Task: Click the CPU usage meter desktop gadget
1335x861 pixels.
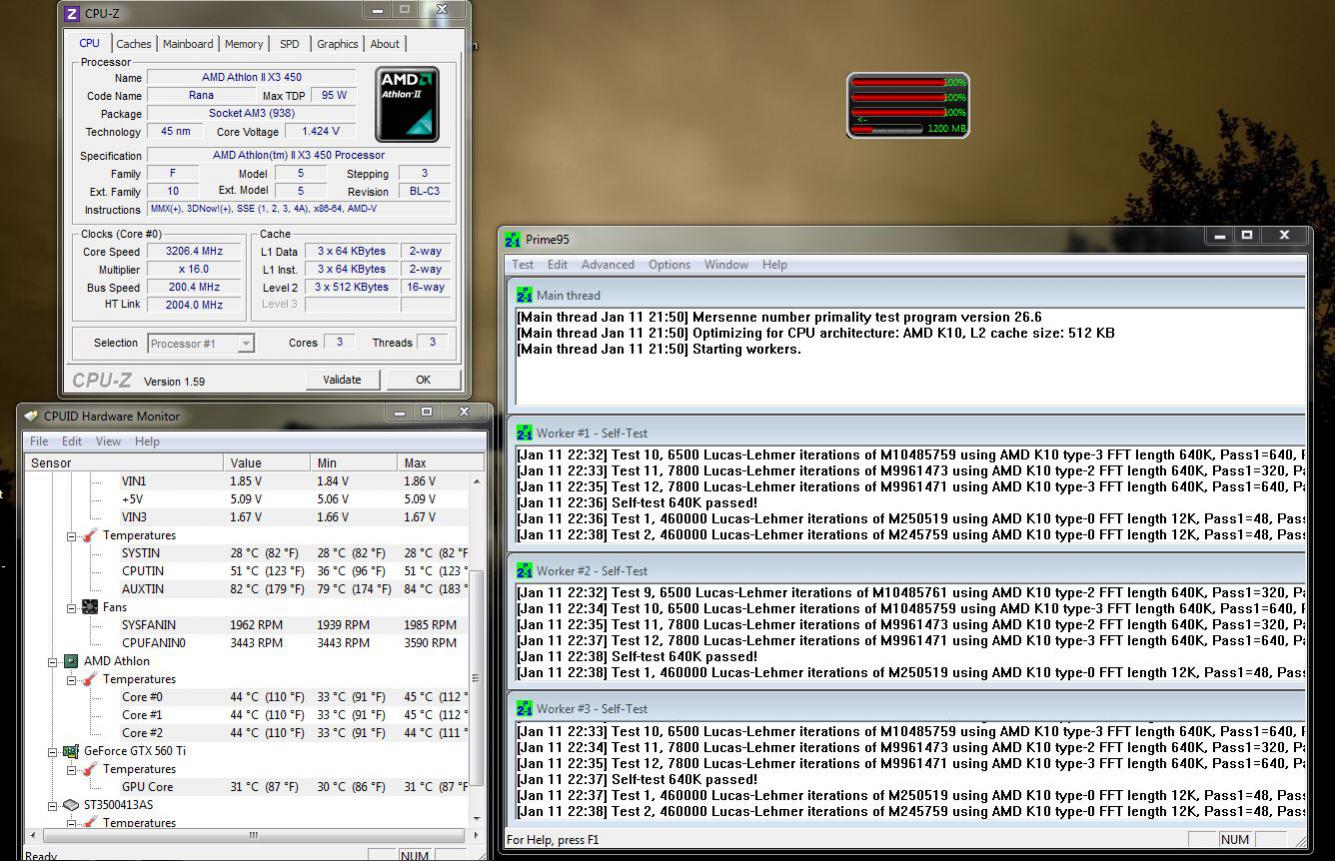Action: coord(908,105)
